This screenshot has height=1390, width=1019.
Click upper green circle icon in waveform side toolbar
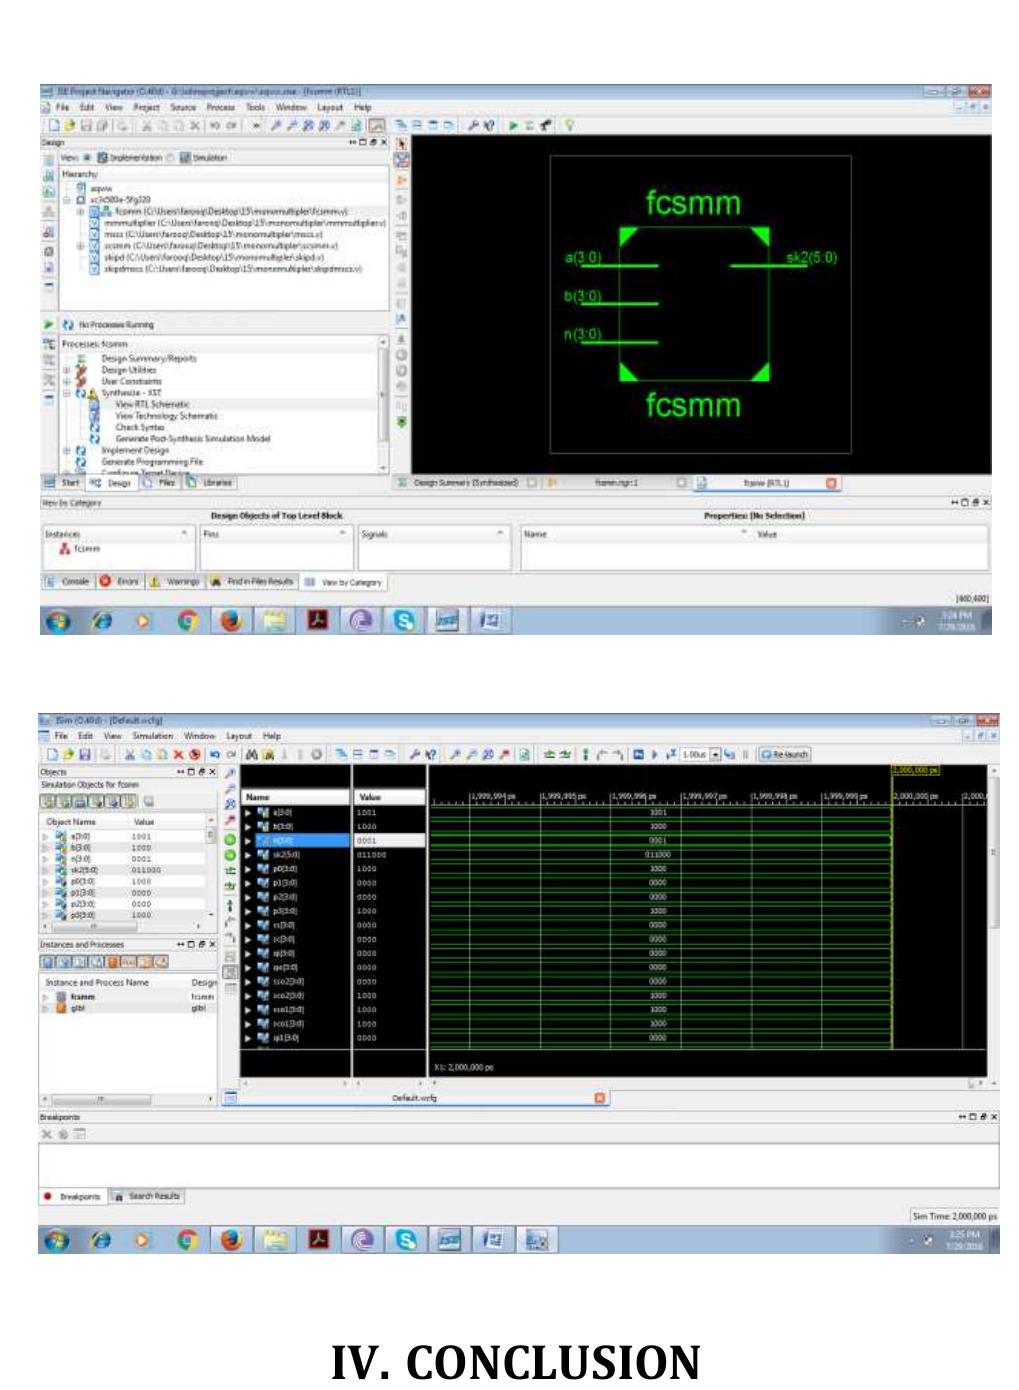point(230,839)
